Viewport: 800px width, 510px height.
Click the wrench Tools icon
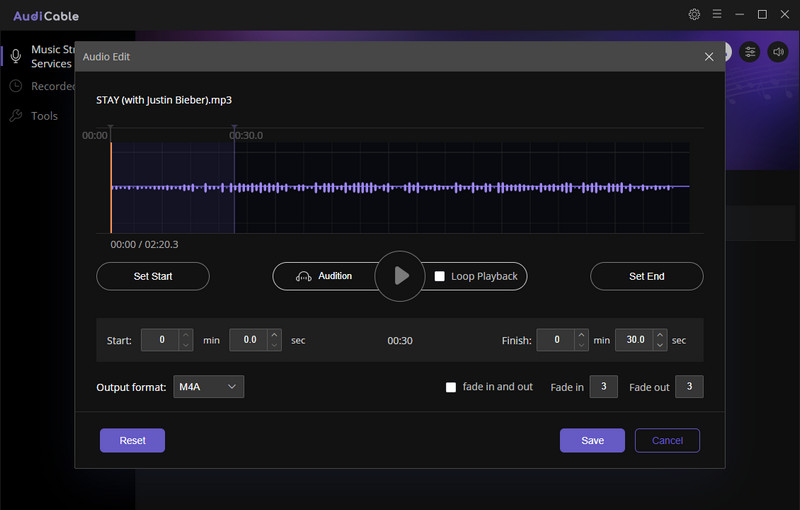click(x=16, y=116)
